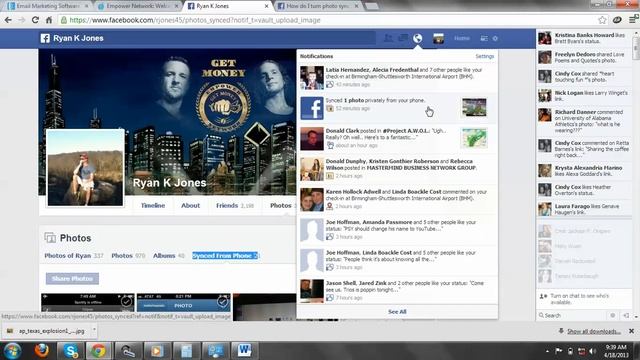Screen dimensions: 640x360
Task: Open the Photos profile tab
Action: [x=281, y=205]
